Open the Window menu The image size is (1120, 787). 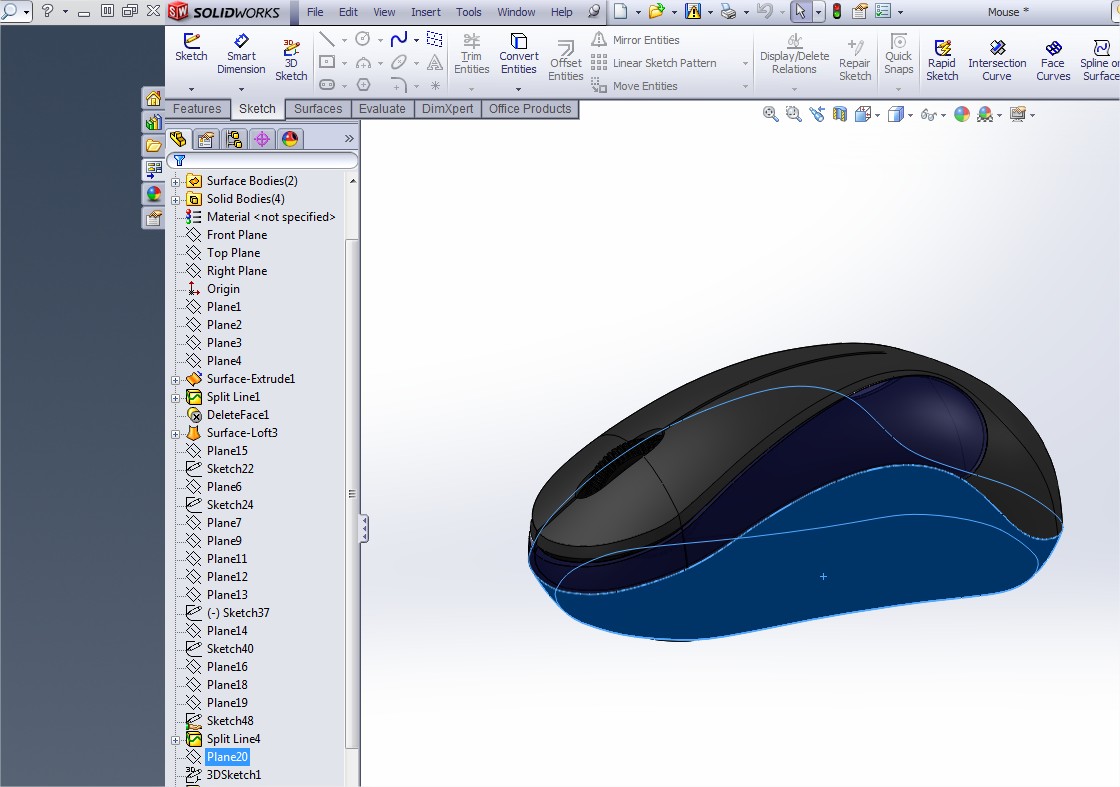click(x=516, y=12)
